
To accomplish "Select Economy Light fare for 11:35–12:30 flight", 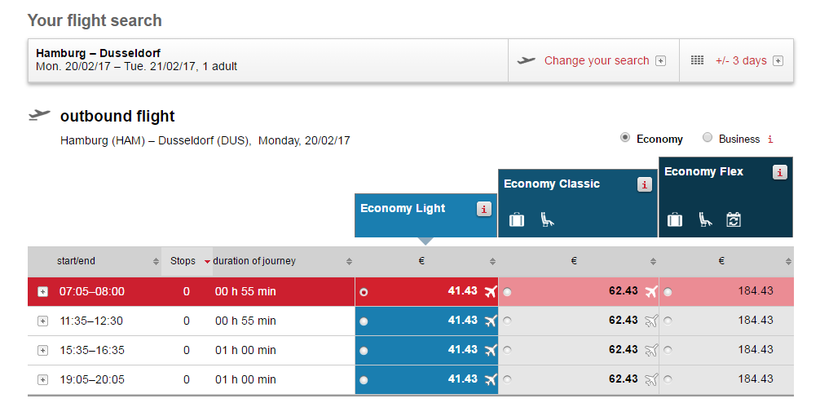I will coord(363,321).
